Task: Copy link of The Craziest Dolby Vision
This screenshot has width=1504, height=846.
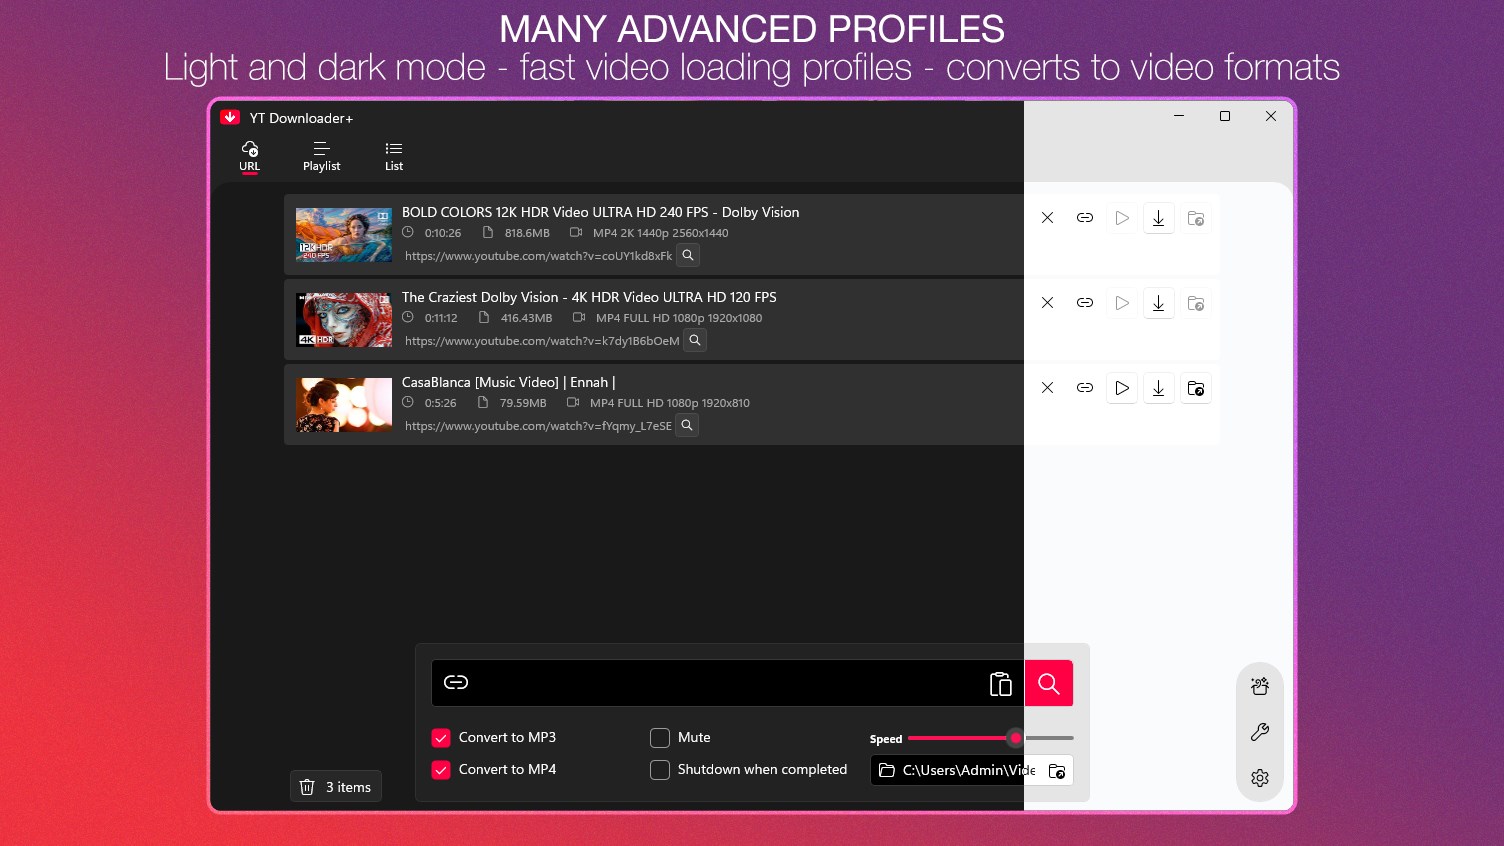Action: click(1085, 303)
